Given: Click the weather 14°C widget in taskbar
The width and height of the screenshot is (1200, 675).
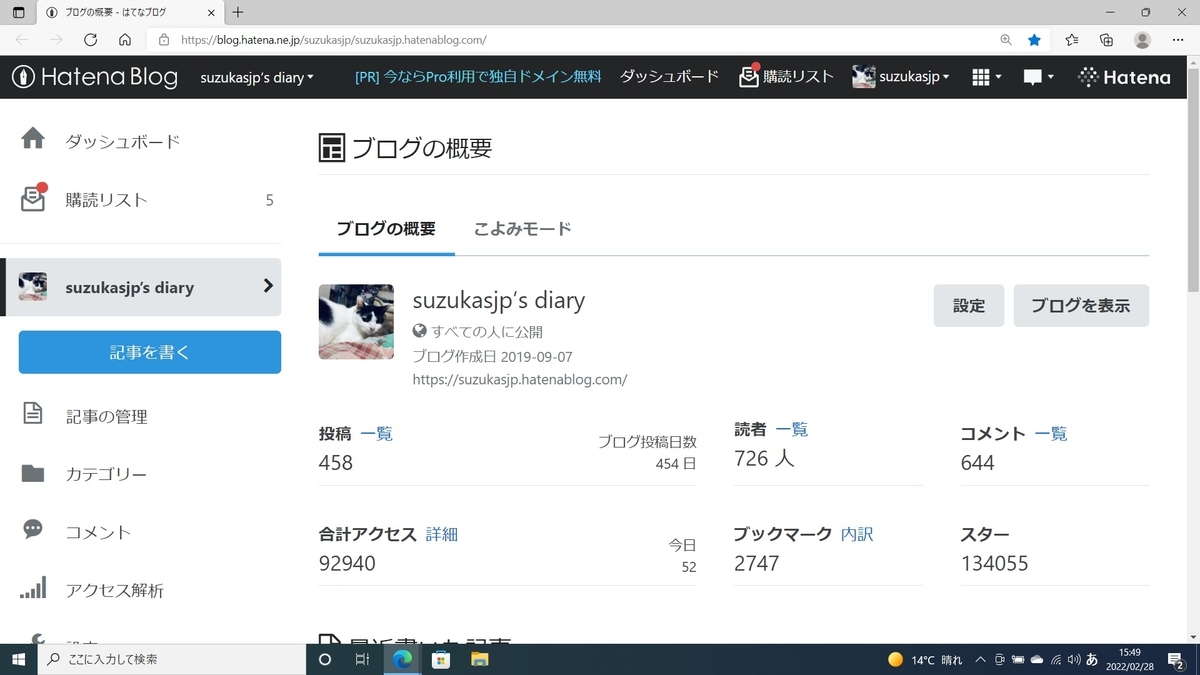Looking at the screenshot, I should click(924, 659).
